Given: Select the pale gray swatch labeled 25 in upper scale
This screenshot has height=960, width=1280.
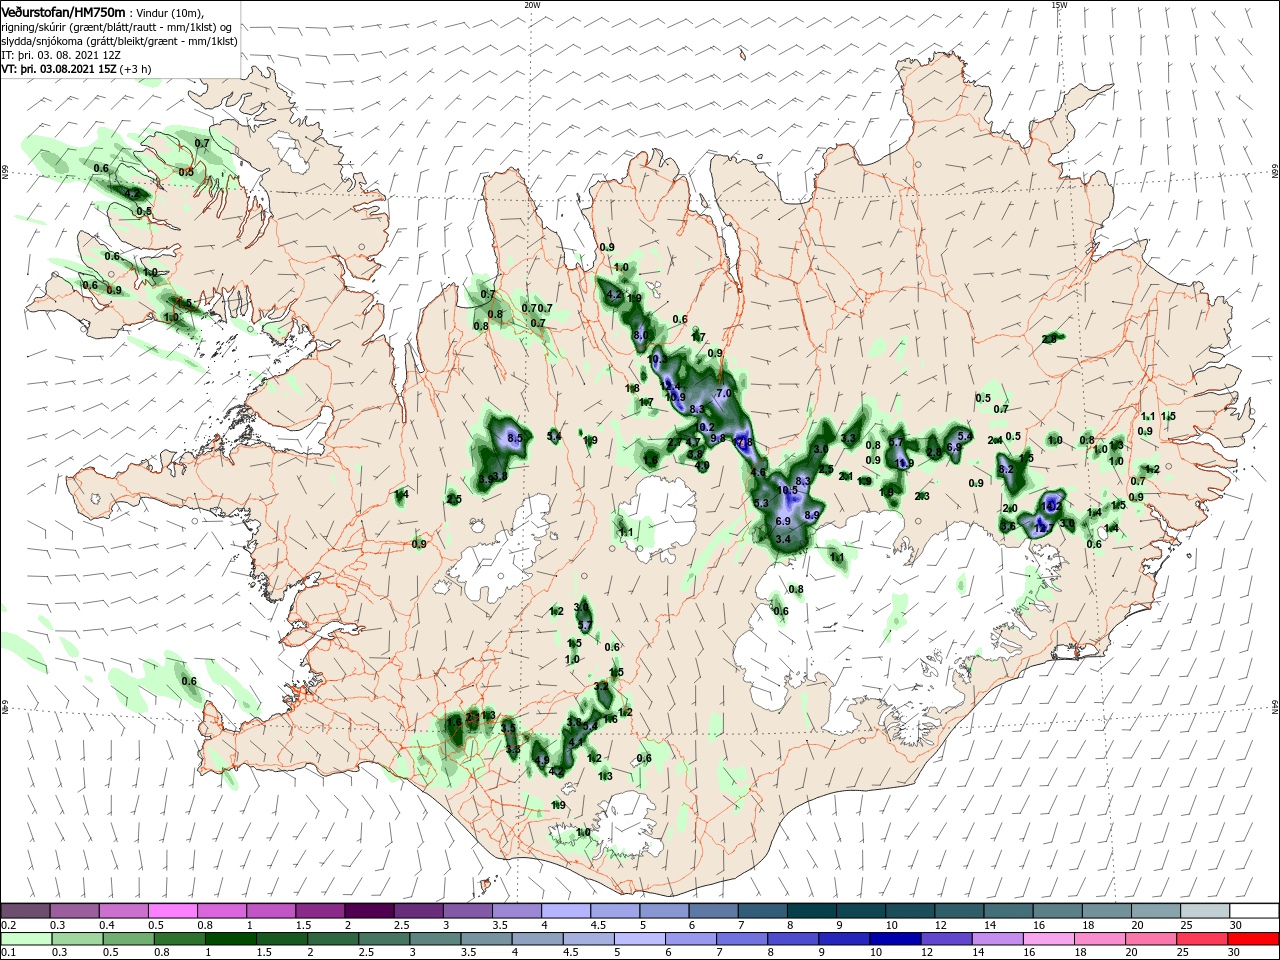Looking at the screenshot, I should point(1205,911).
